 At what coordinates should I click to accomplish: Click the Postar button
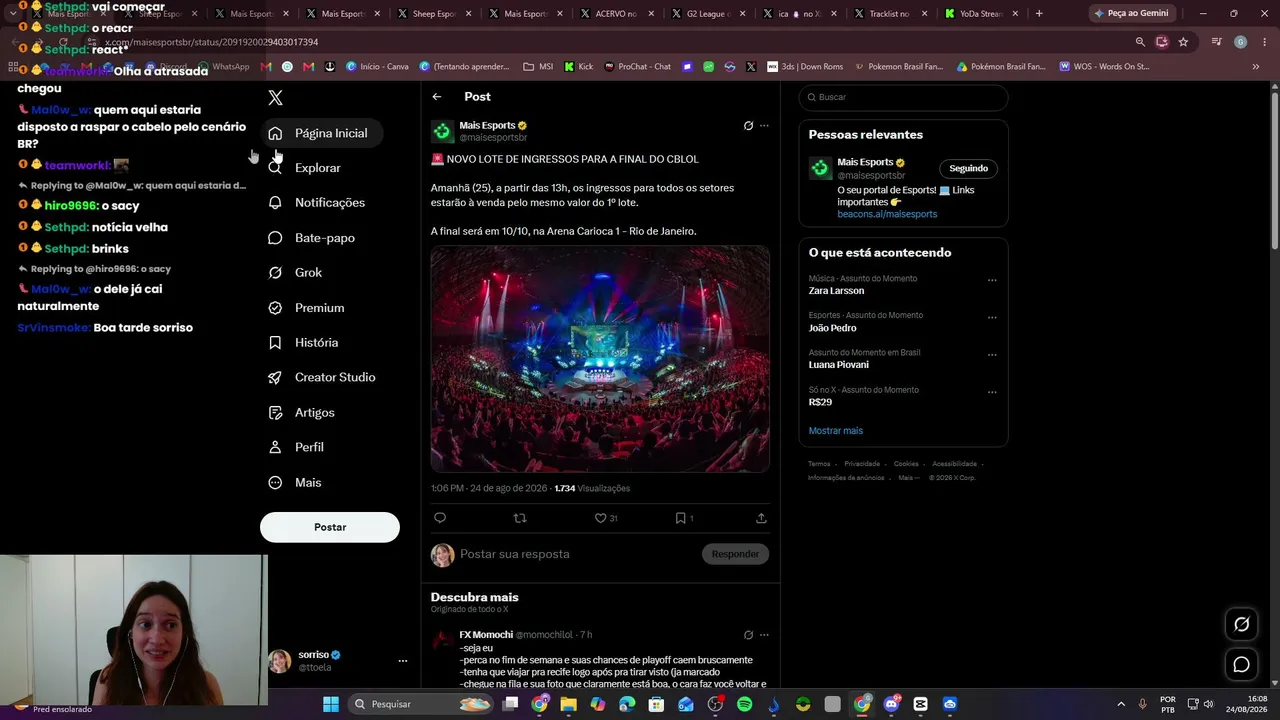pos(330,527)
